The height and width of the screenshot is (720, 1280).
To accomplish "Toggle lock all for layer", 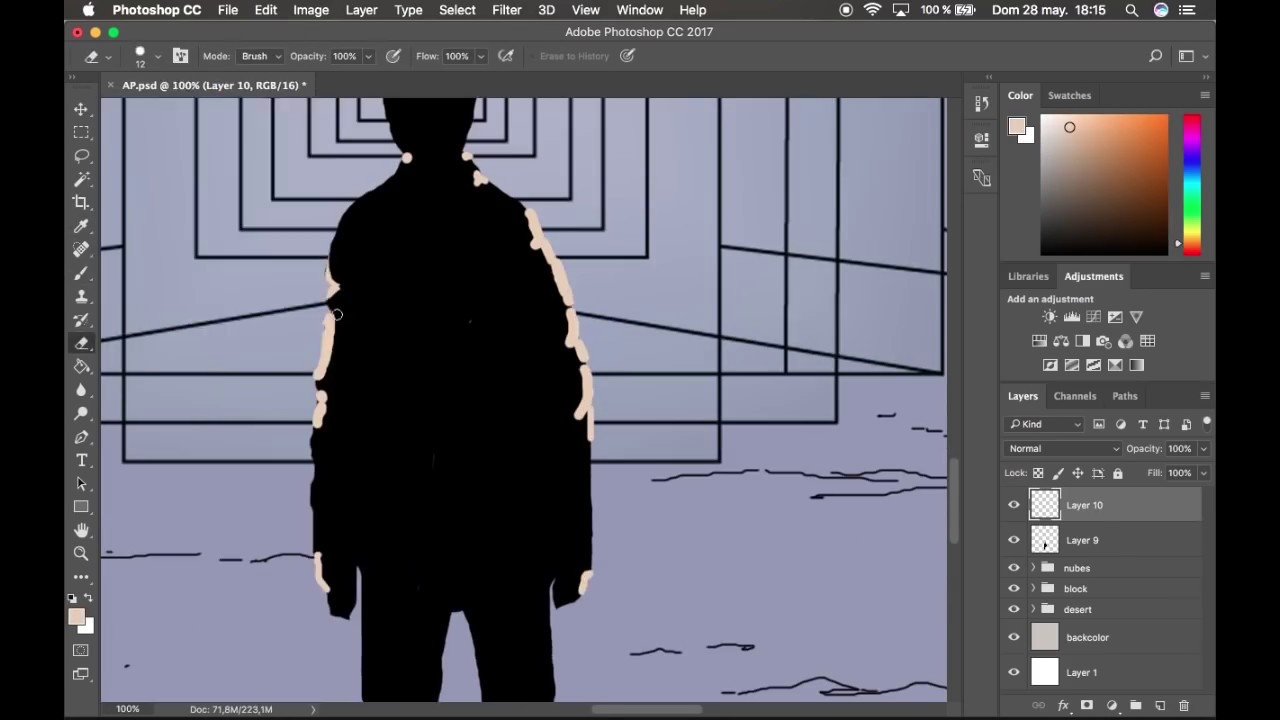I will tap(1118, 473).
